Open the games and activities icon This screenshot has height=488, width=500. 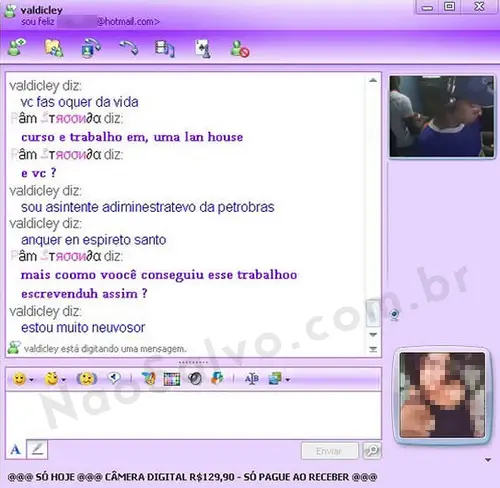[x=203, y=49]
